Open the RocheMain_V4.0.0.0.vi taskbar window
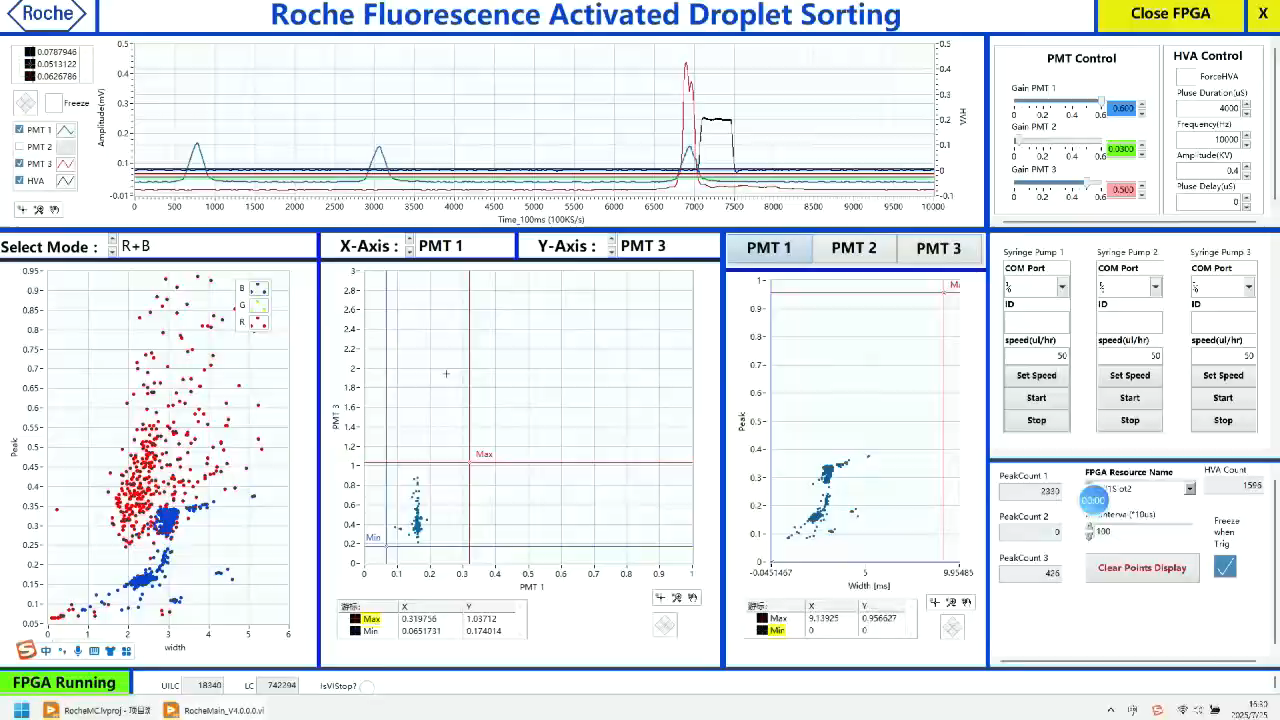 [214, 710]
